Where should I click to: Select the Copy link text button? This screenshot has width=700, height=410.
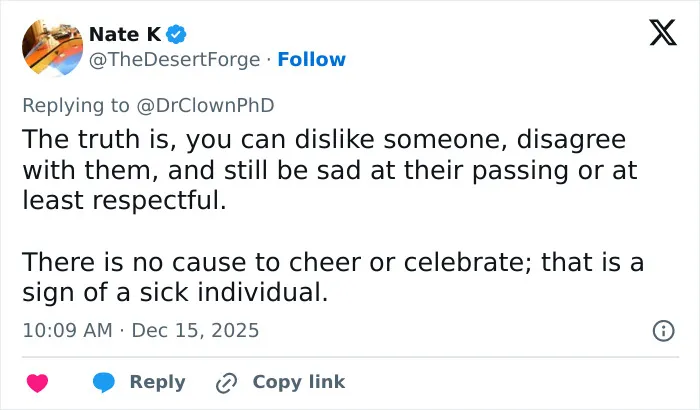click(299, 382)
